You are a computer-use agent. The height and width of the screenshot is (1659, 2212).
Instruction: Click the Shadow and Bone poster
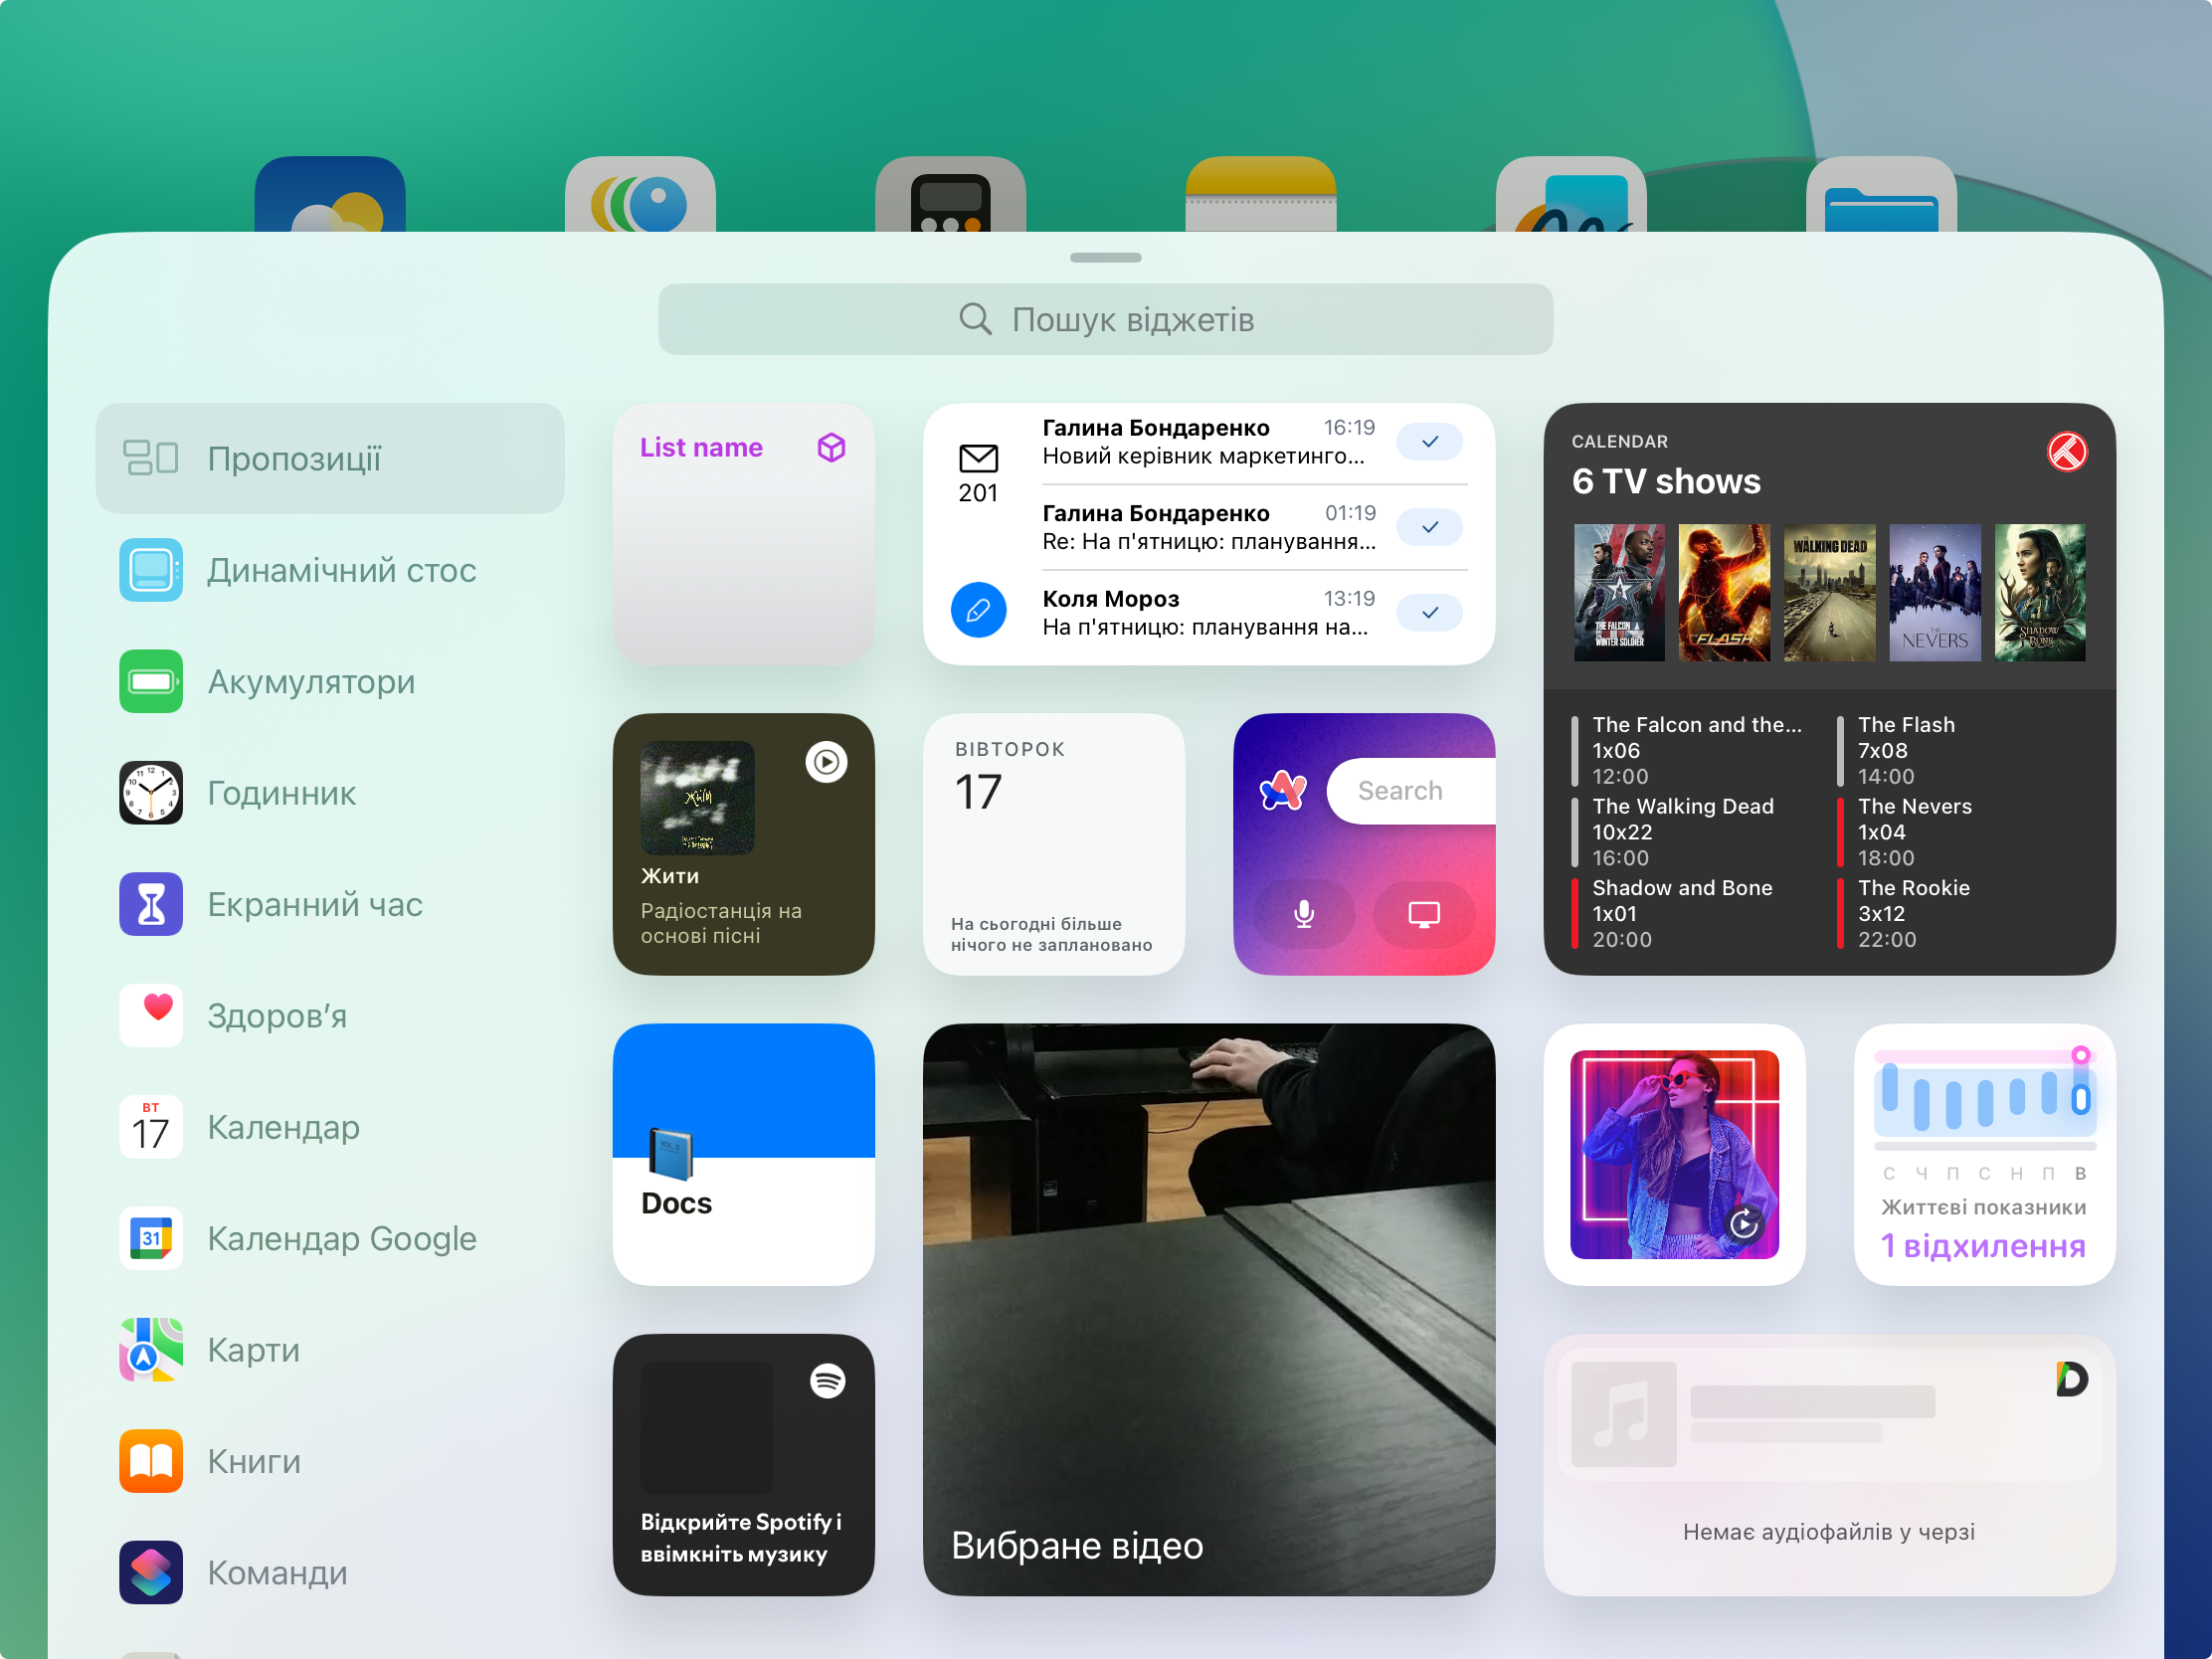pyautogui.click(x=2039, y=592)
